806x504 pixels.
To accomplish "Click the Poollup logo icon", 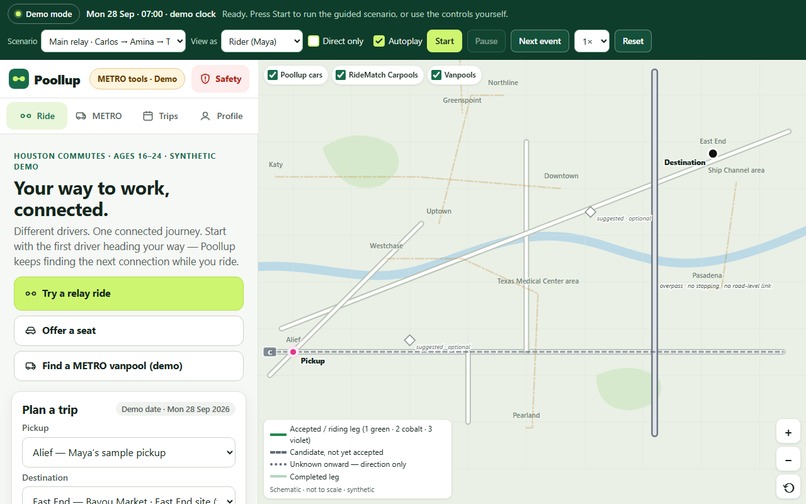I will (x=19, y=79).
